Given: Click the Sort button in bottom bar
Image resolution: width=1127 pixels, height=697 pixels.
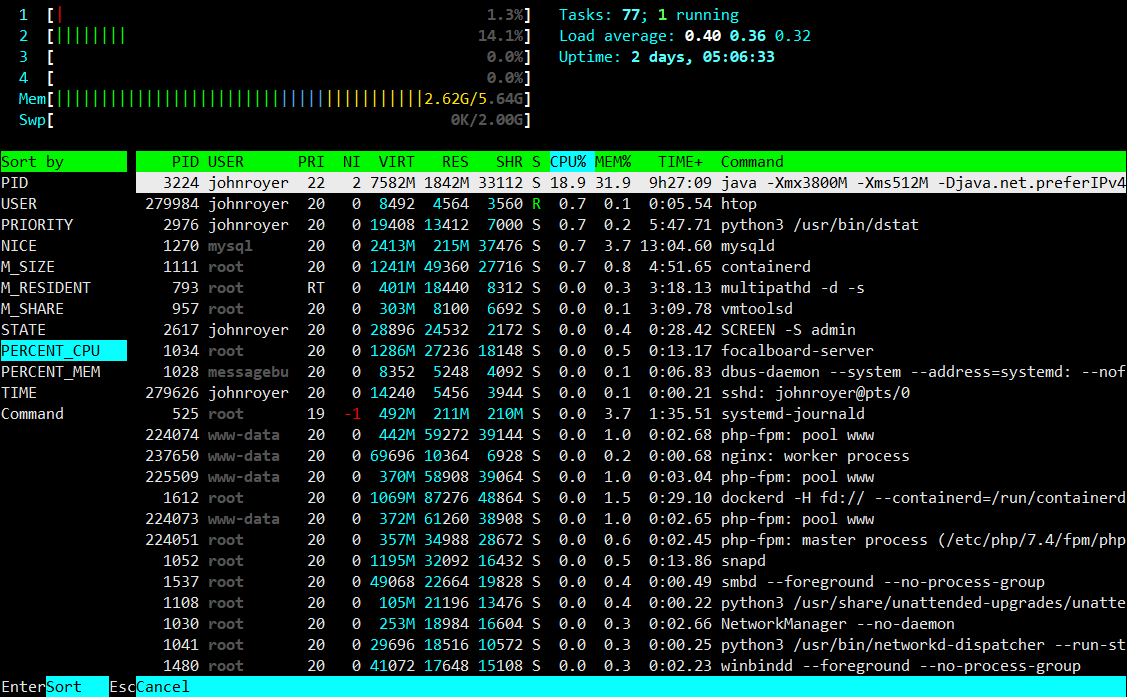Looking at the screenshot, I should tap(77, 687).
